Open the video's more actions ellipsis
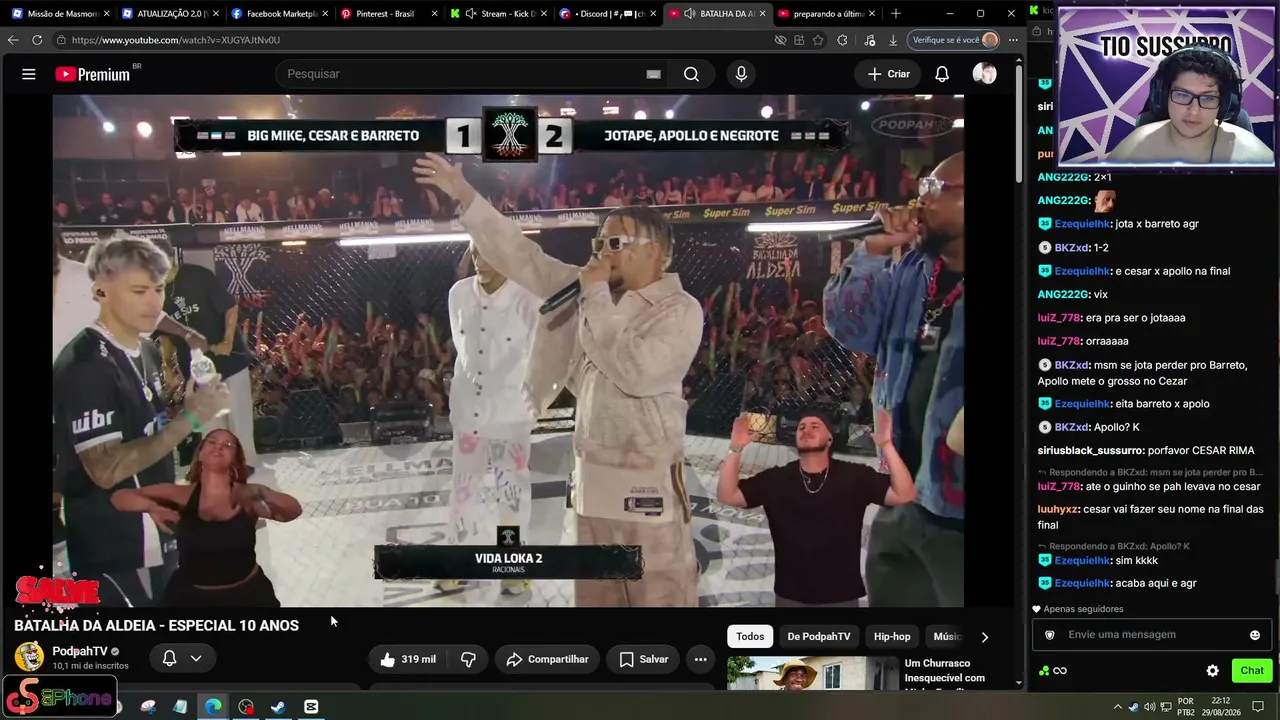1280x720 pixels. coord(700,659)
